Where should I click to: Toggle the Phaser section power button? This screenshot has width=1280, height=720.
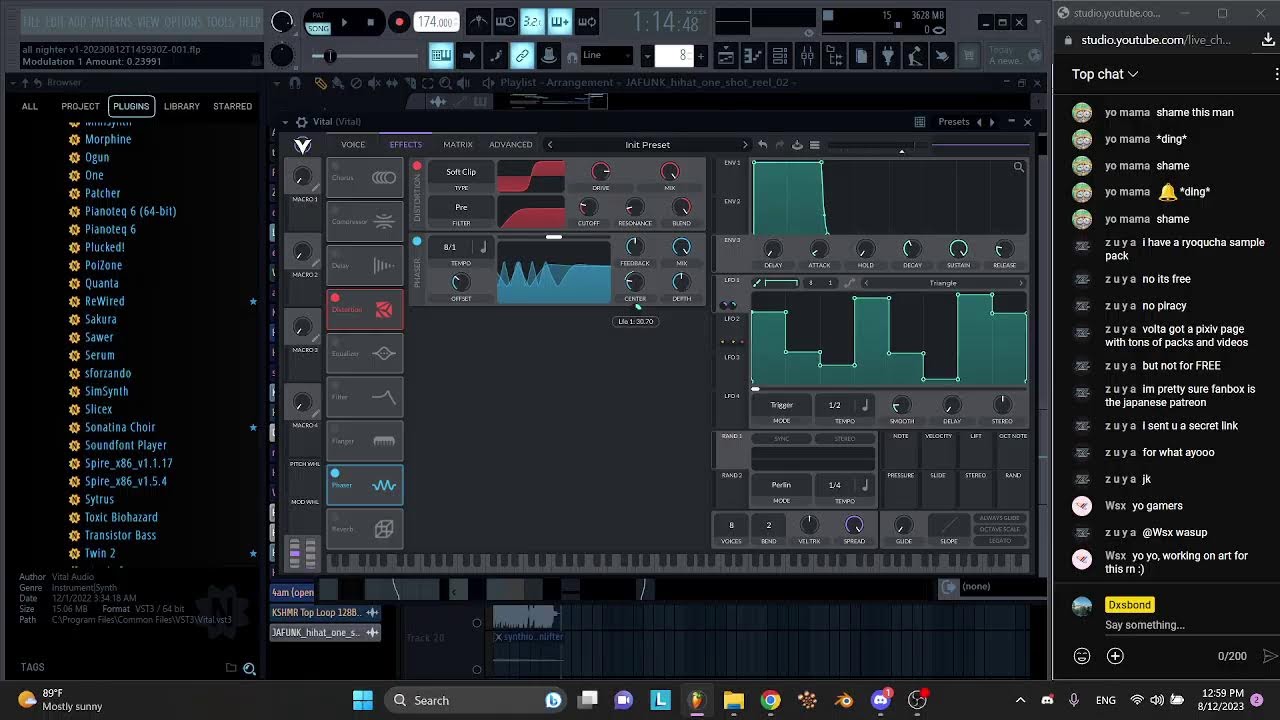coord(417,241)
